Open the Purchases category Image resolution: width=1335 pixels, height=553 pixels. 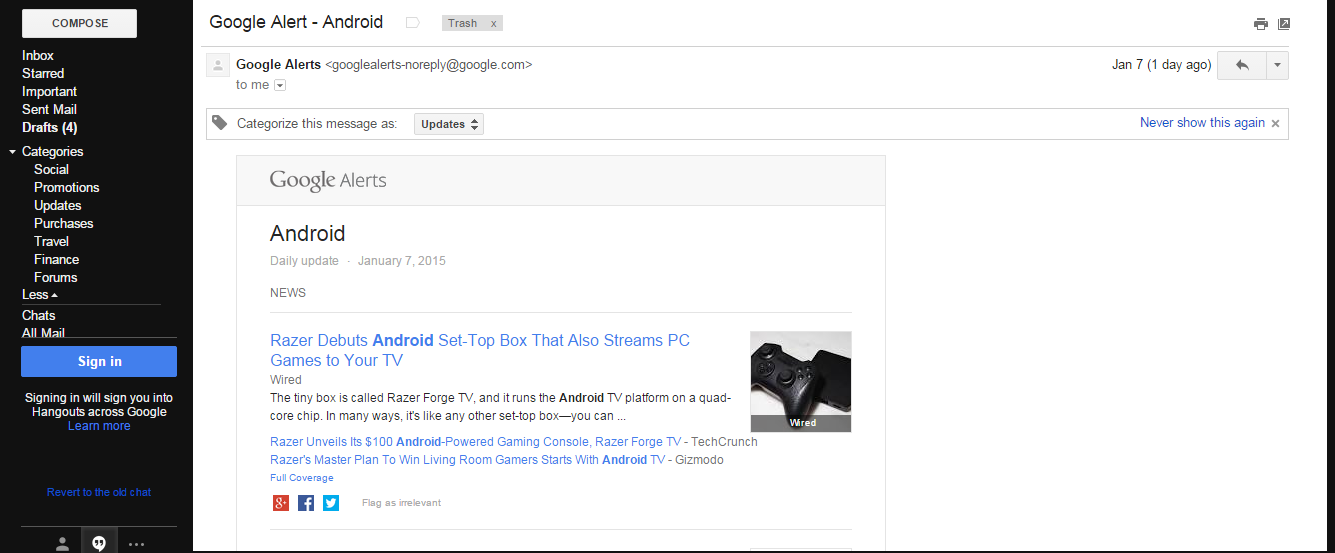click(x=63, y=223)
